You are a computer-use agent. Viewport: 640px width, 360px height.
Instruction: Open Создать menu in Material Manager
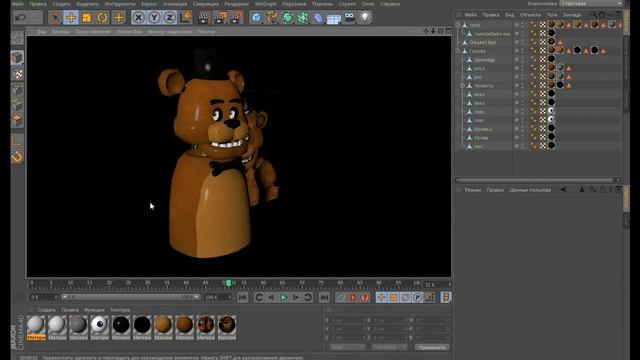click(x=46, y=310)
